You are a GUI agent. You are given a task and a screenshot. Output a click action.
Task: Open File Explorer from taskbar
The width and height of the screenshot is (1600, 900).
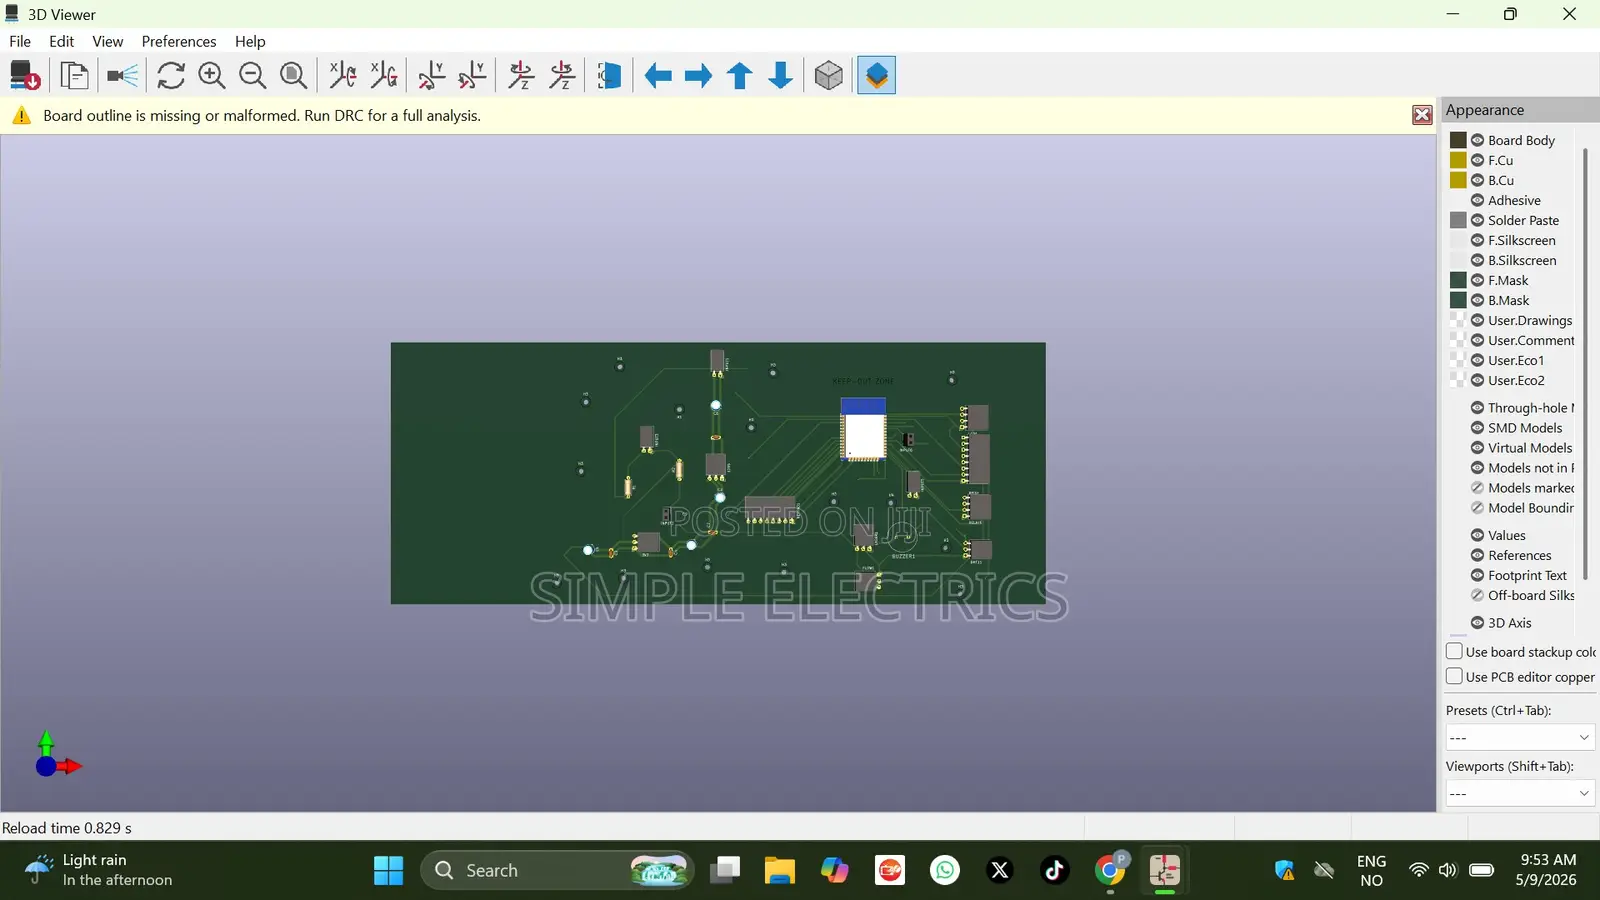tap(779, 870)
